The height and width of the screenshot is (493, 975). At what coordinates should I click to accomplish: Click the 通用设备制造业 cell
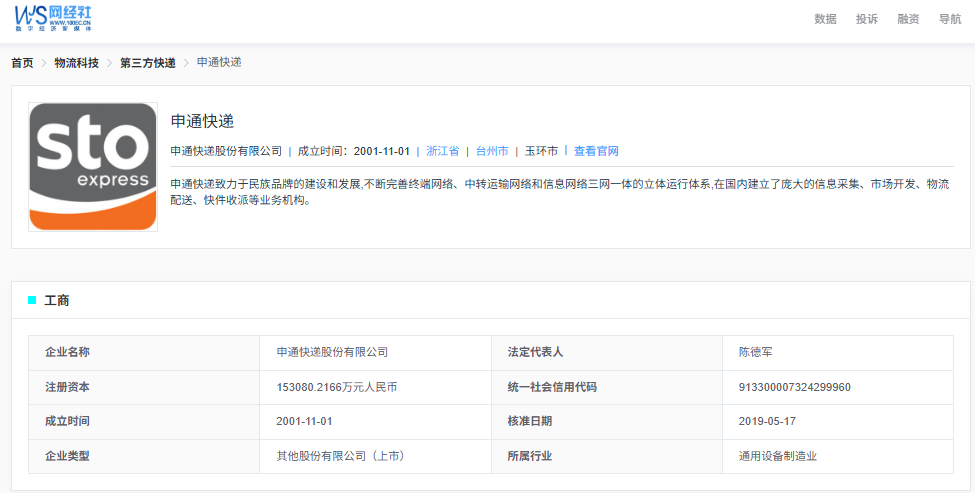838,456
